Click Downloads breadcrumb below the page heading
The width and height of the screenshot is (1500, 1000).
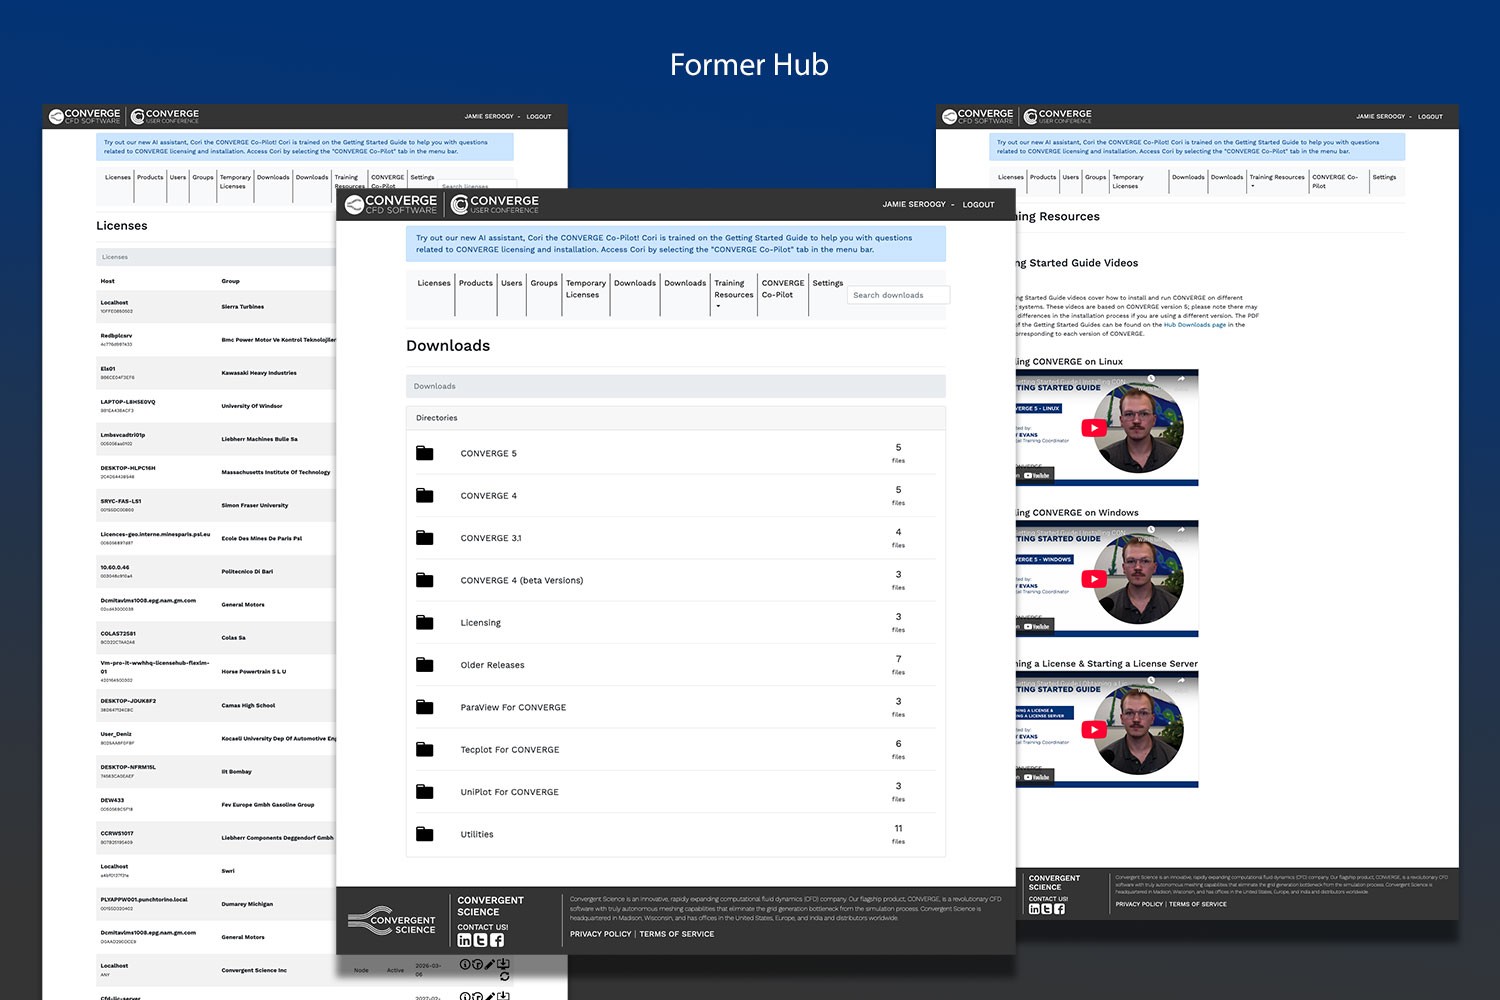coord(435,386)
